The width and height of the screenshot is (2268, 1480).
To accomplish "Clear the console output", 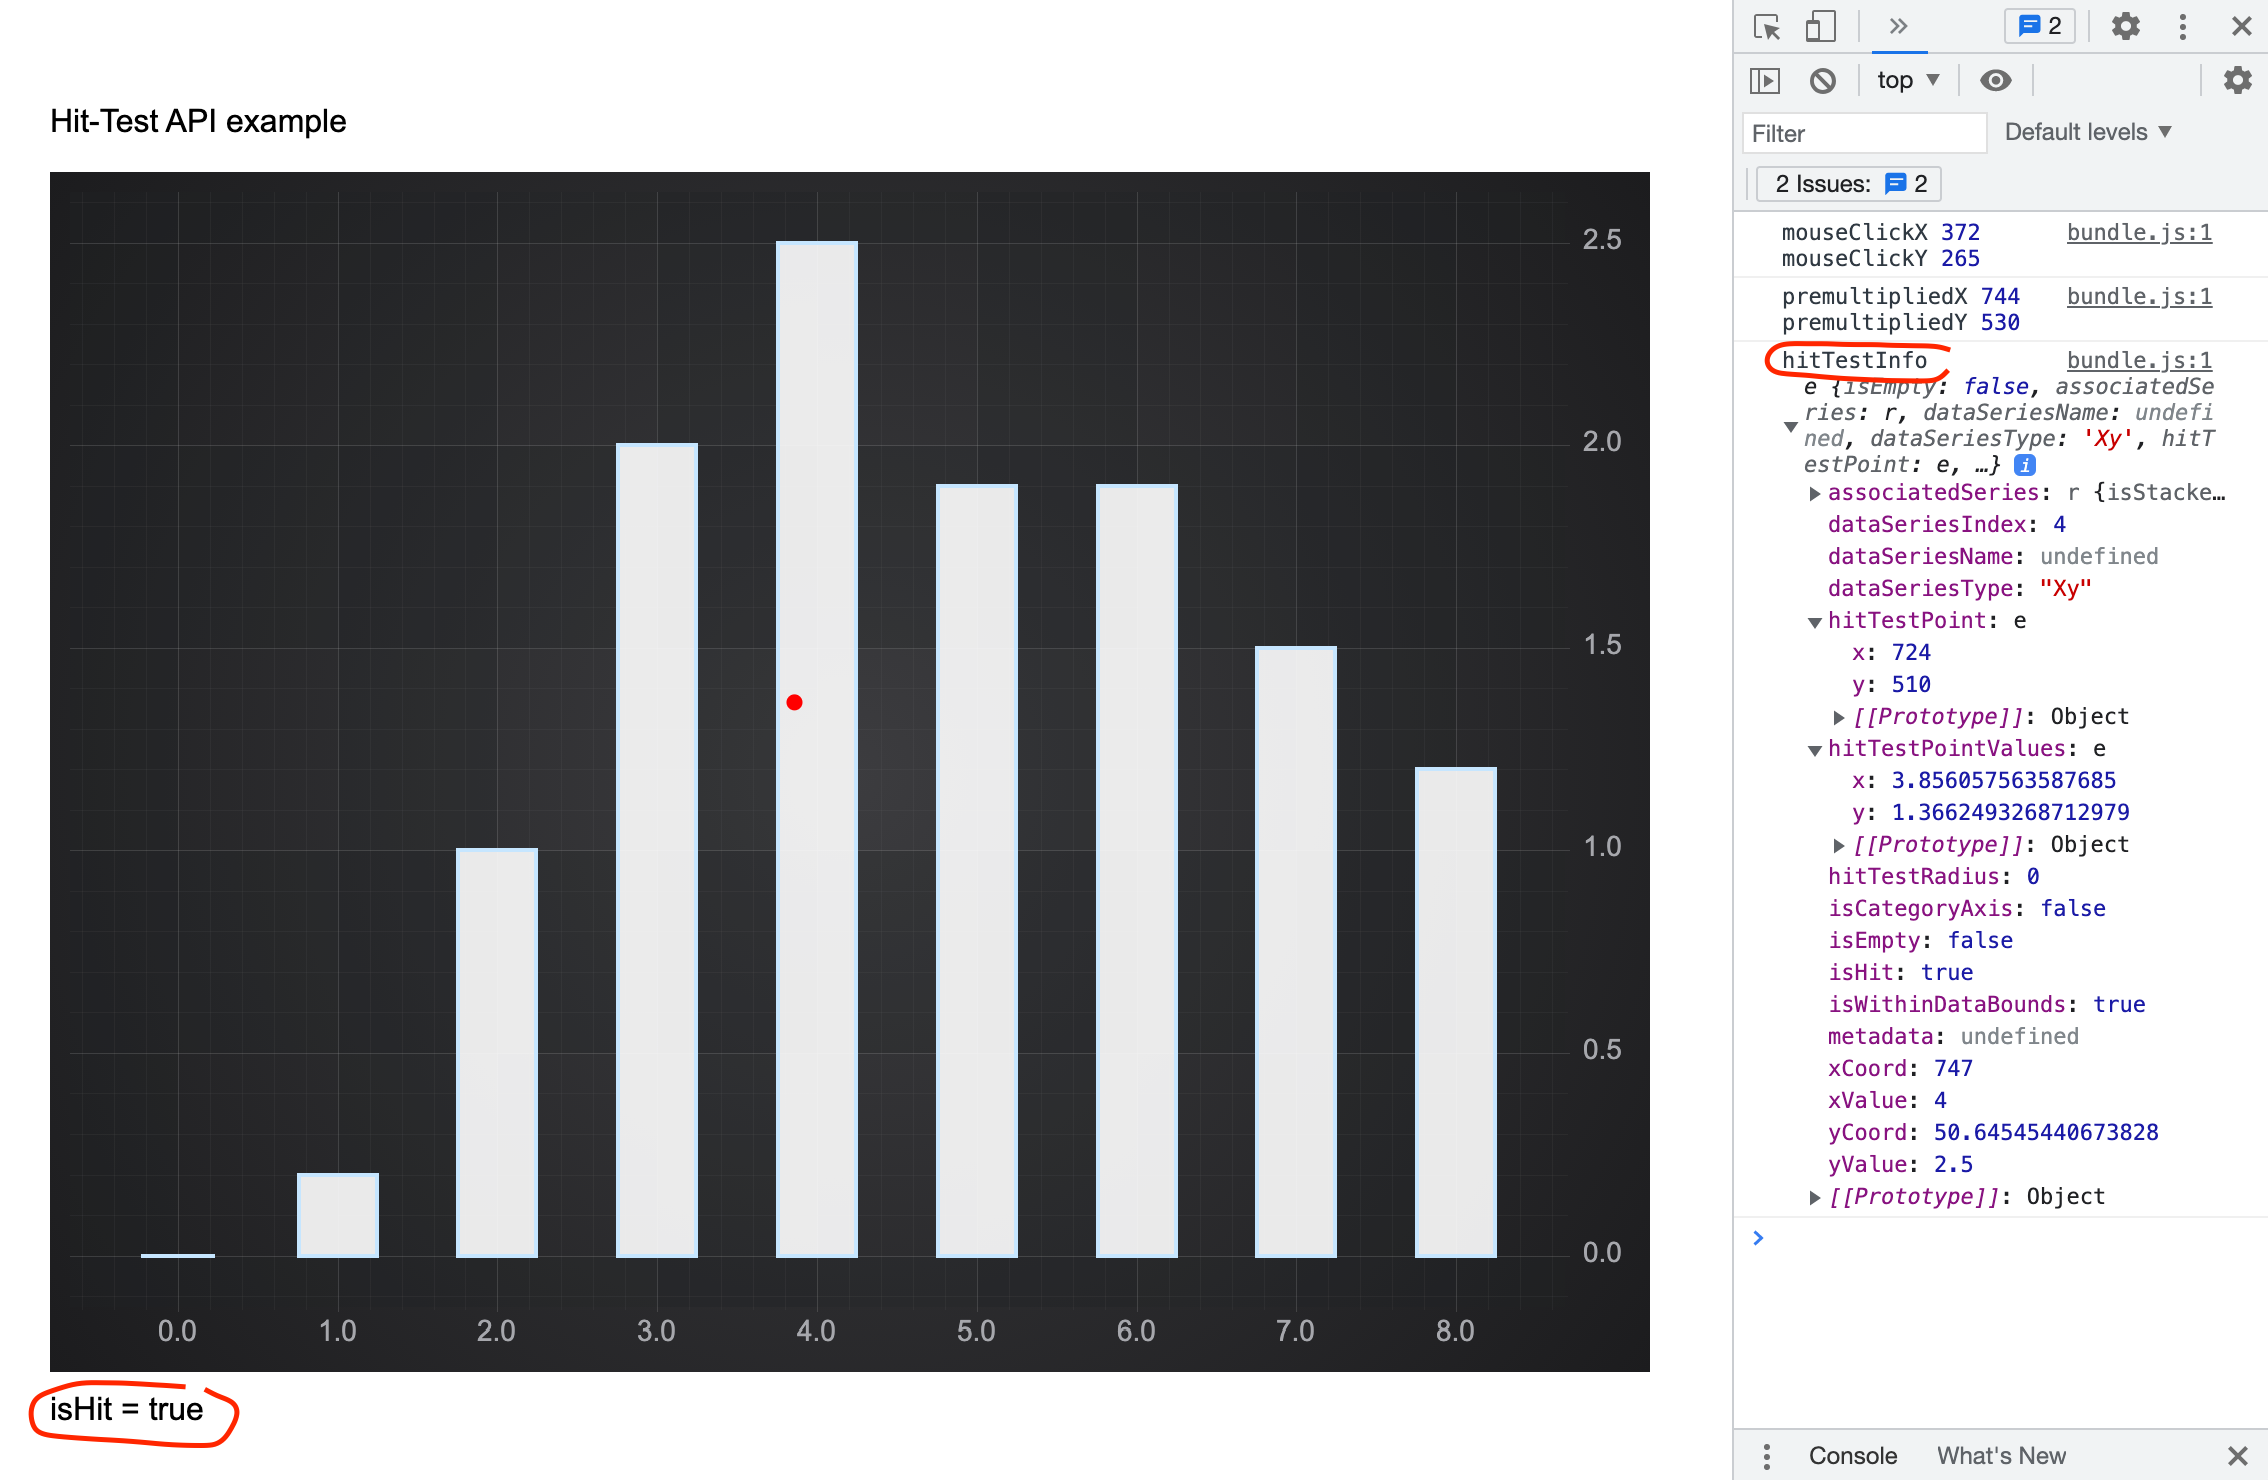I will click(1823, 80).
